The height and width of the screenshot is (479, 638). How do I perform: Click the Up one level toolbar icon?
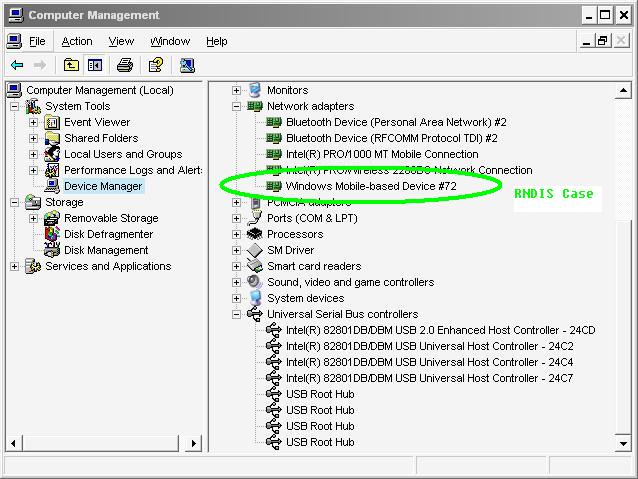71,65
